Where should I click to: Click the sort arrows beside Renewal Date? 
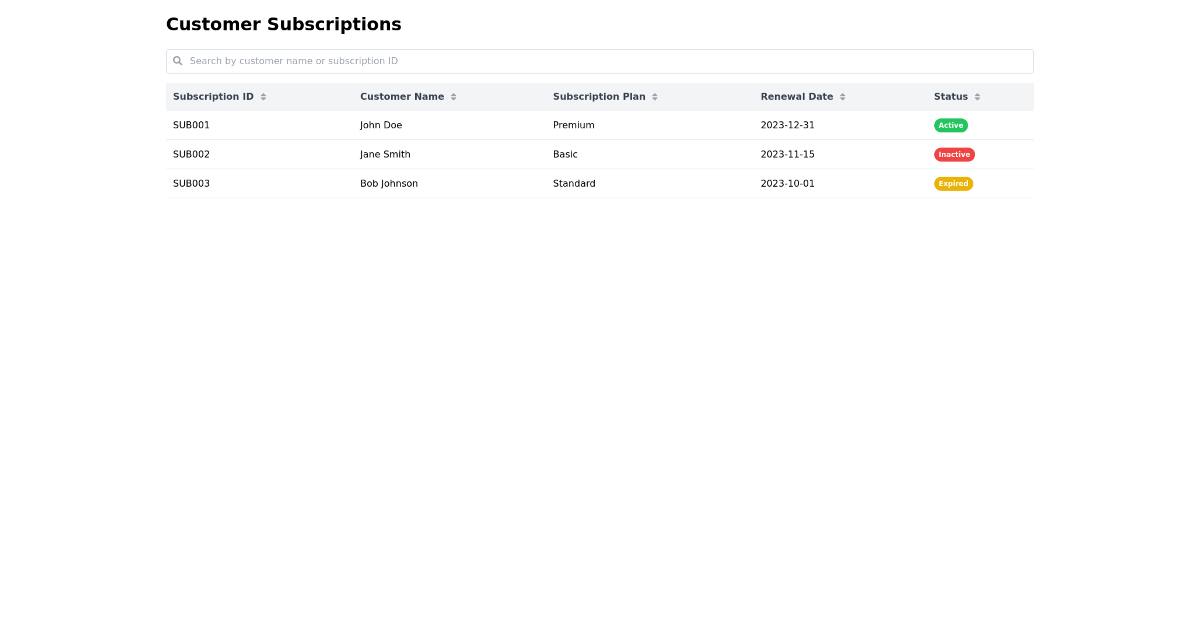(x=843, y=96)
